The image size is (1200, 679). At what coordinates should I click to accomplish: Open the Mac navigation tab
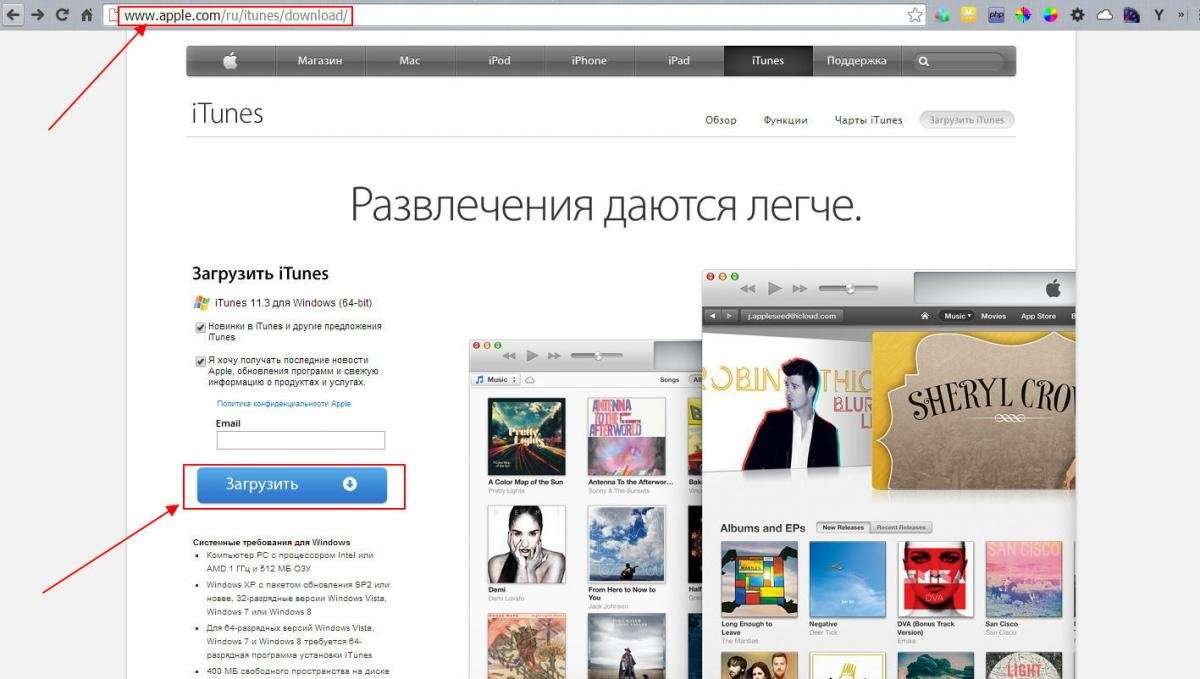click(410, 61)
